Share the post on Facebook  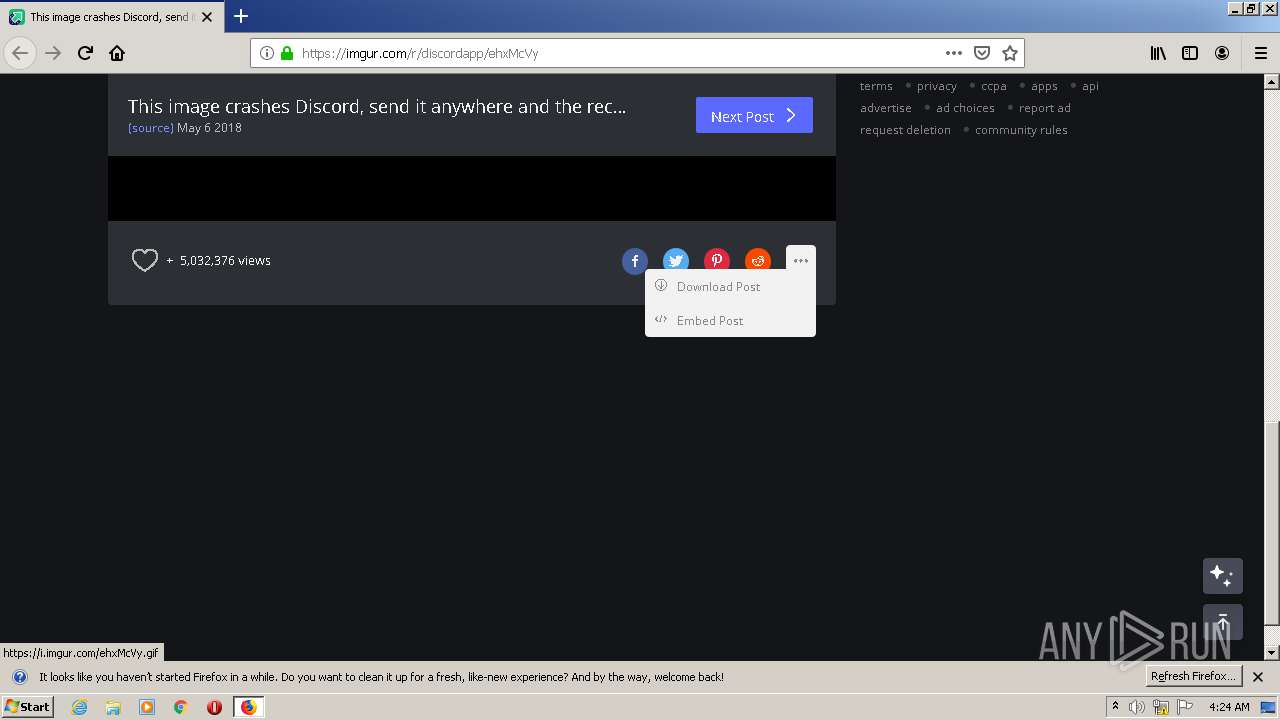635,261
